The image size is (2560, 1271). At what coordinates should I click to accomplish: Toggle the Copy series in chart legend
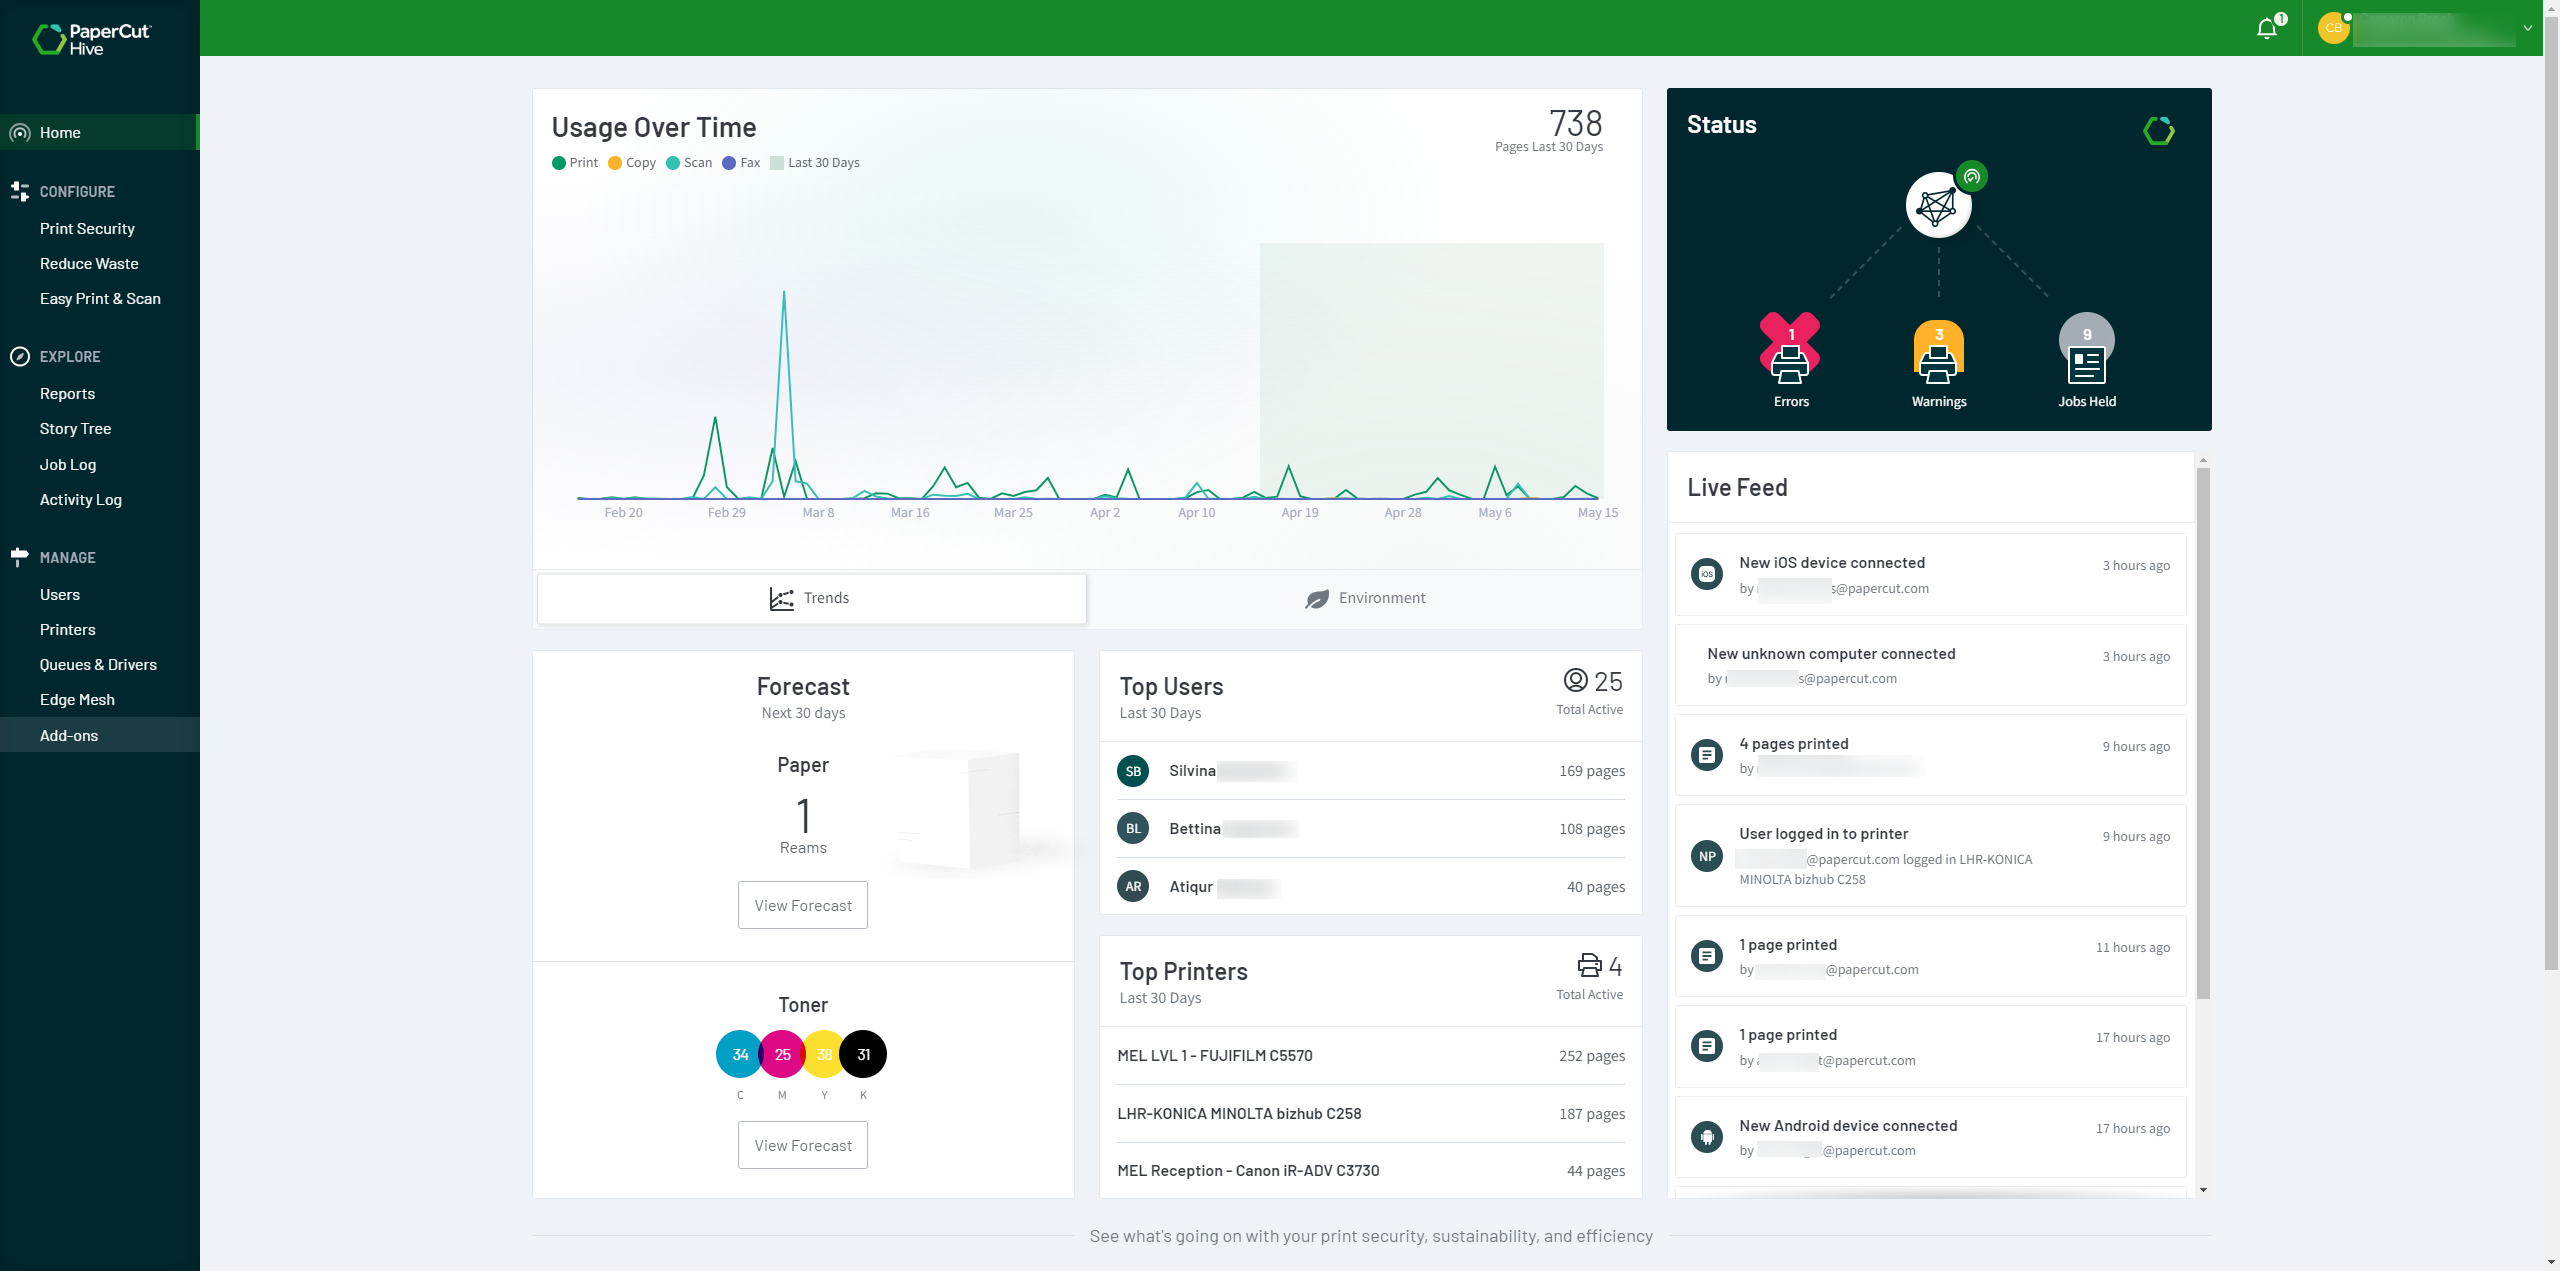point(632,163)
